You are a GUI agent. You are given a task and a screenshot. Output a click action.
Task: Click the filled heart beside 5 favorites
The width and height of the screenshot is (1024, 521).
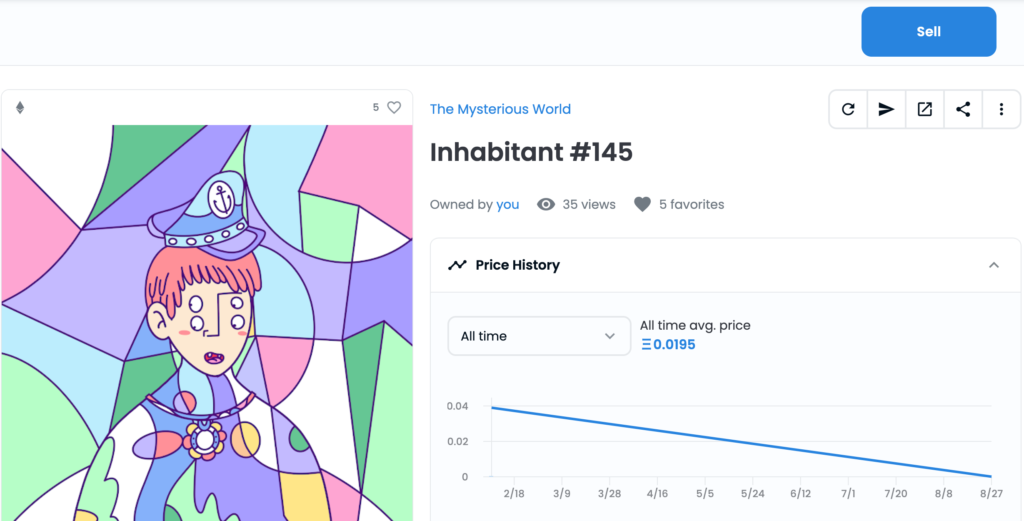pyautogui.click(x=643, y=204)
